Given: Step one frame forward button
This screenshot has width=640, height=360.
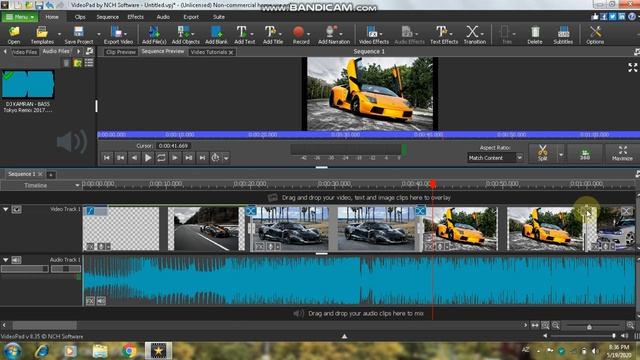Looking at the screenshot, I should click(175, 158).
